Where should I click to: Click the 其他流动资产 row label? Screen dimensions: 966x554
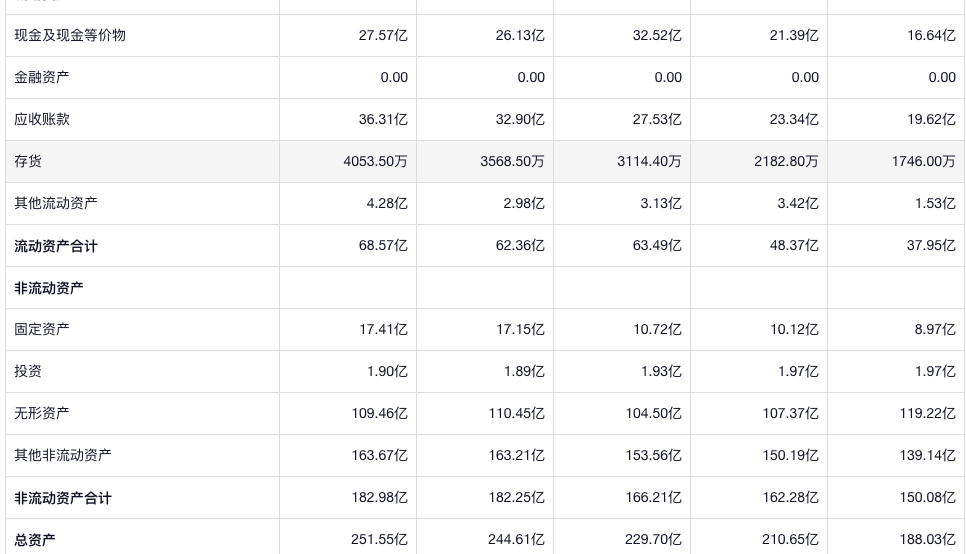(56, 203)
